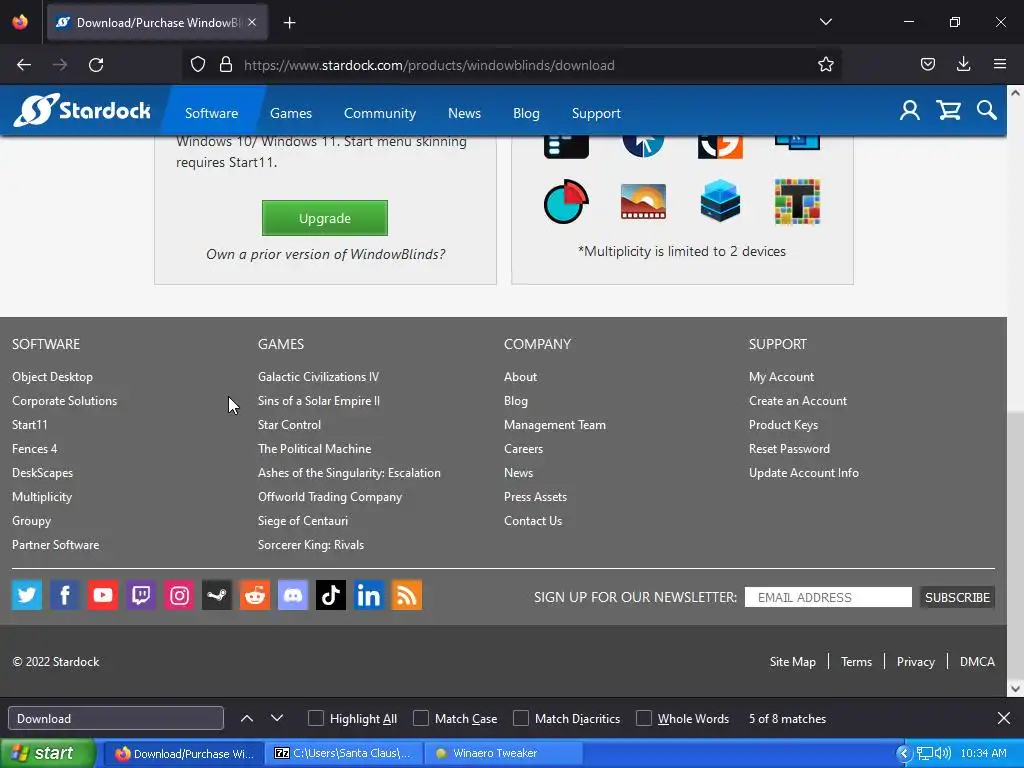Switch to the 7-Zip taskbar window

(344, 754)
